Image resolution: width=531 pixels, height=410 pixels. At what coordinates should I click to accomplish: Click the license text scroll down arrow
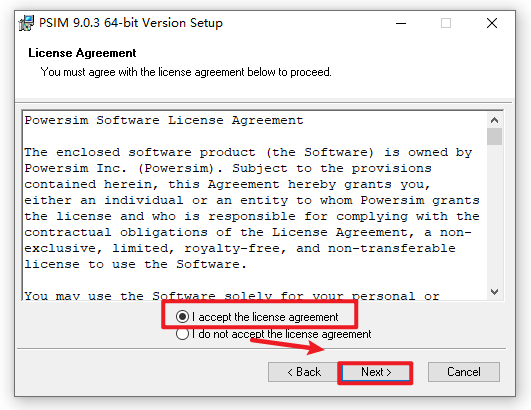tap(494, 292)
